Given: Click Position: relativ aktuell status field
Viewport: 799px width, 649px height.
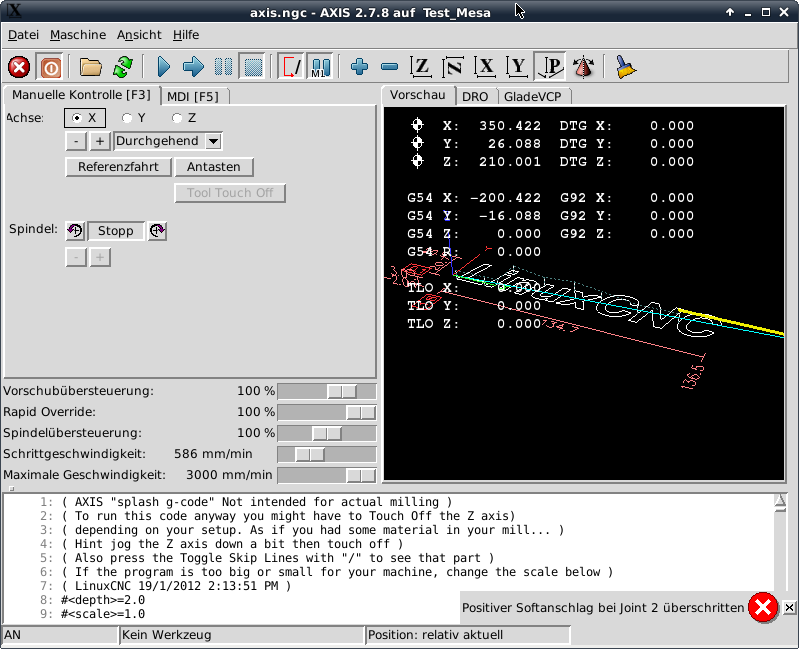Looking at the screenshot, I should point(468,635).
